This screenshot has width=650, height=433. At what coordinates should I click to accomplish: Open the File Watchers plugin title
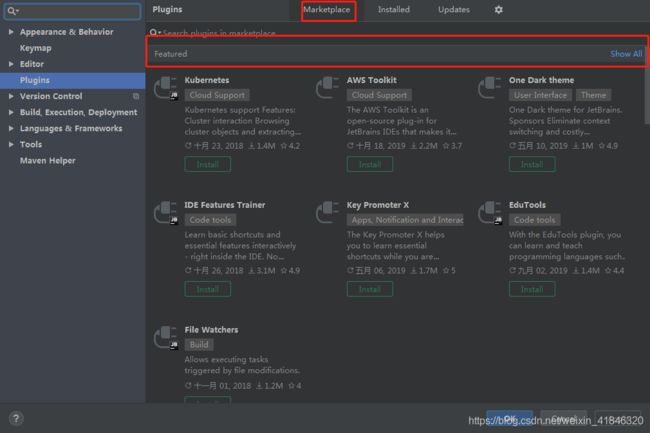[x=211, y=329]
